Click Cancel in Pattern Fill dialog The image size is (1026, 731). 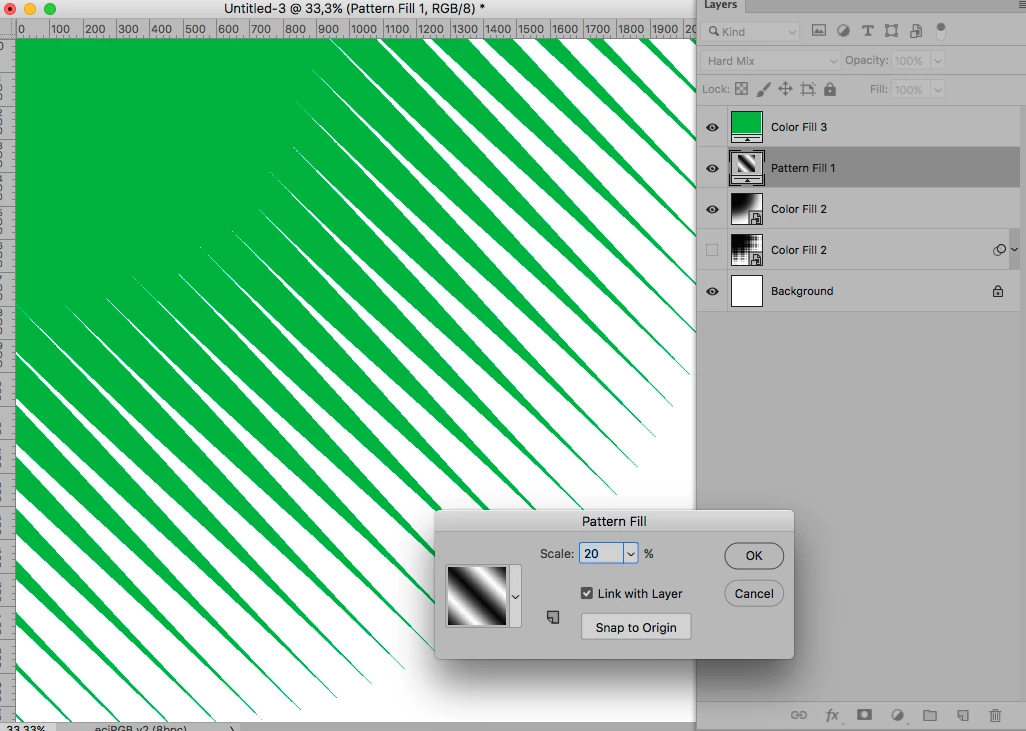coord(754,594)
